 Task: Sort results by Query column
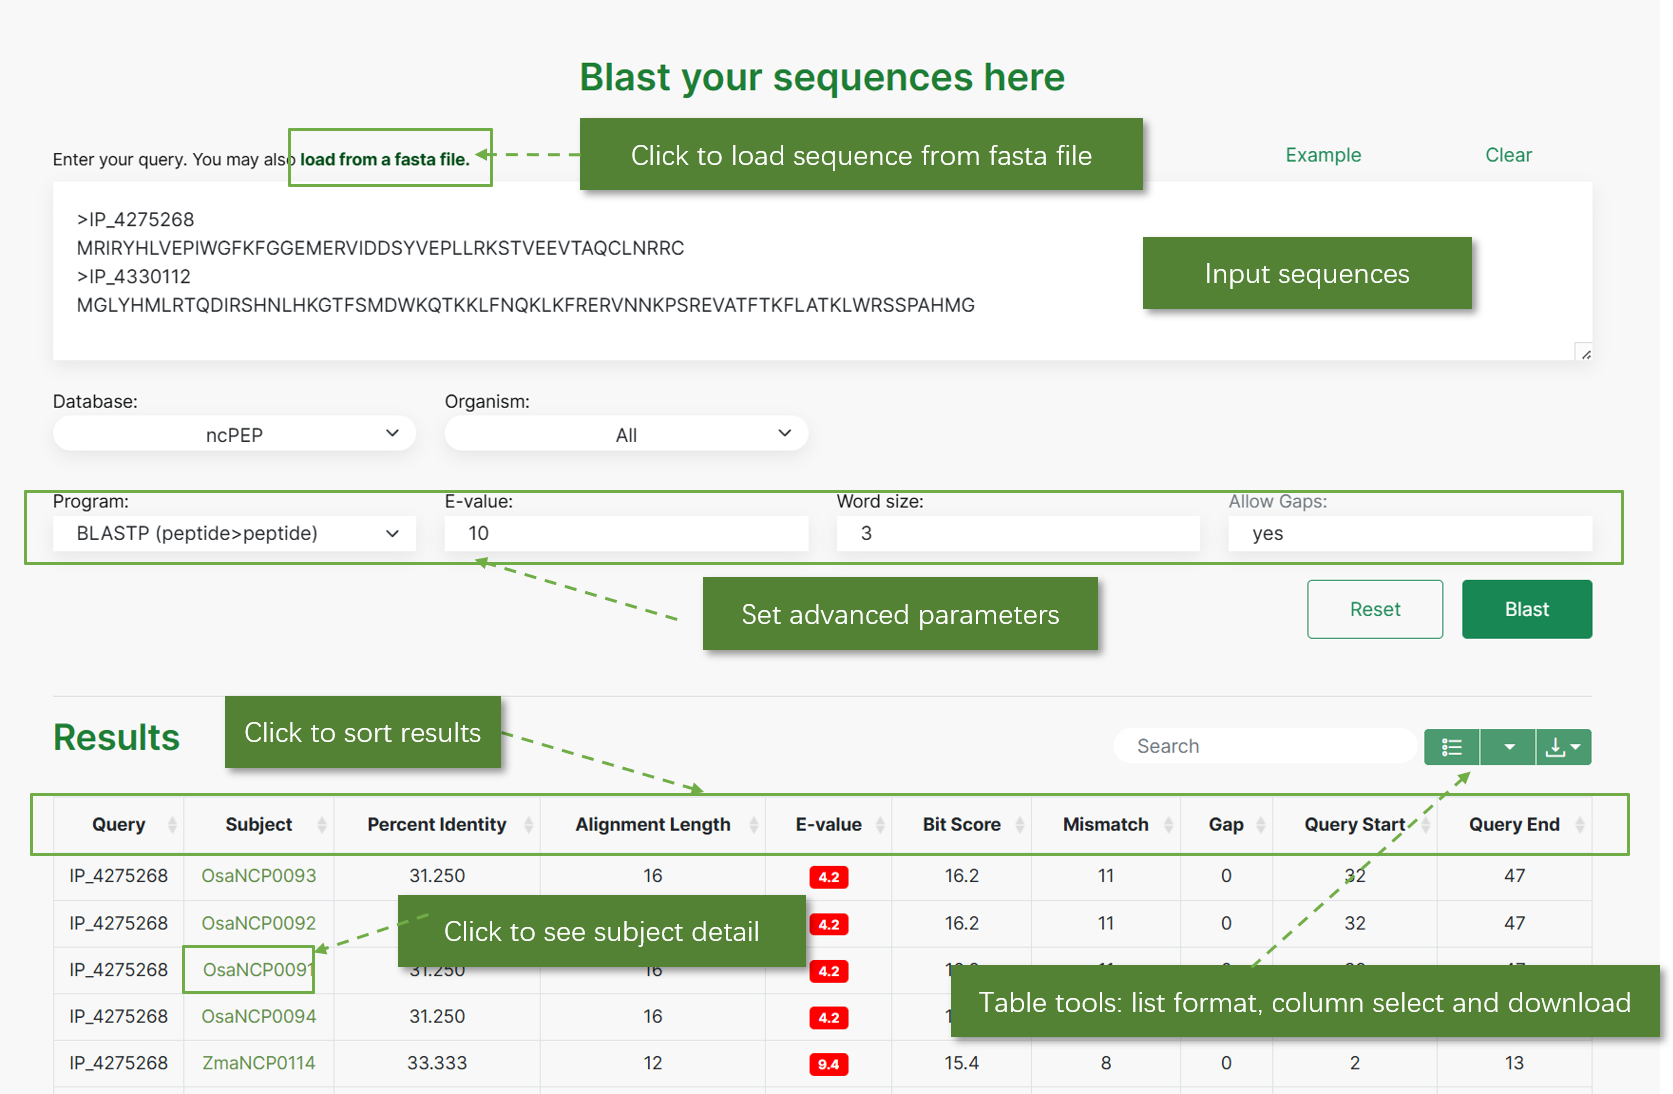[119, 825]
